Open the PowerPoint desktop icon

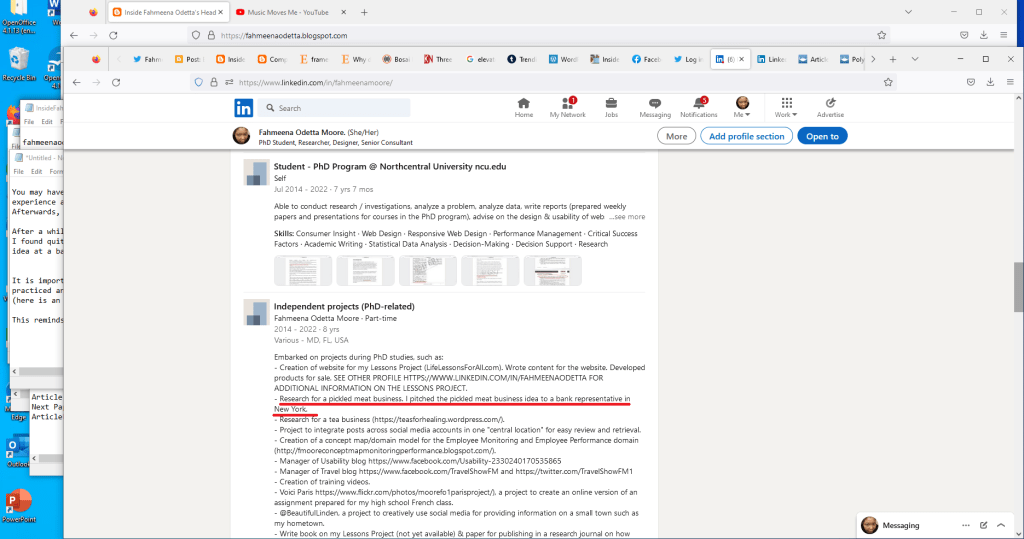(x=18, y=506)
